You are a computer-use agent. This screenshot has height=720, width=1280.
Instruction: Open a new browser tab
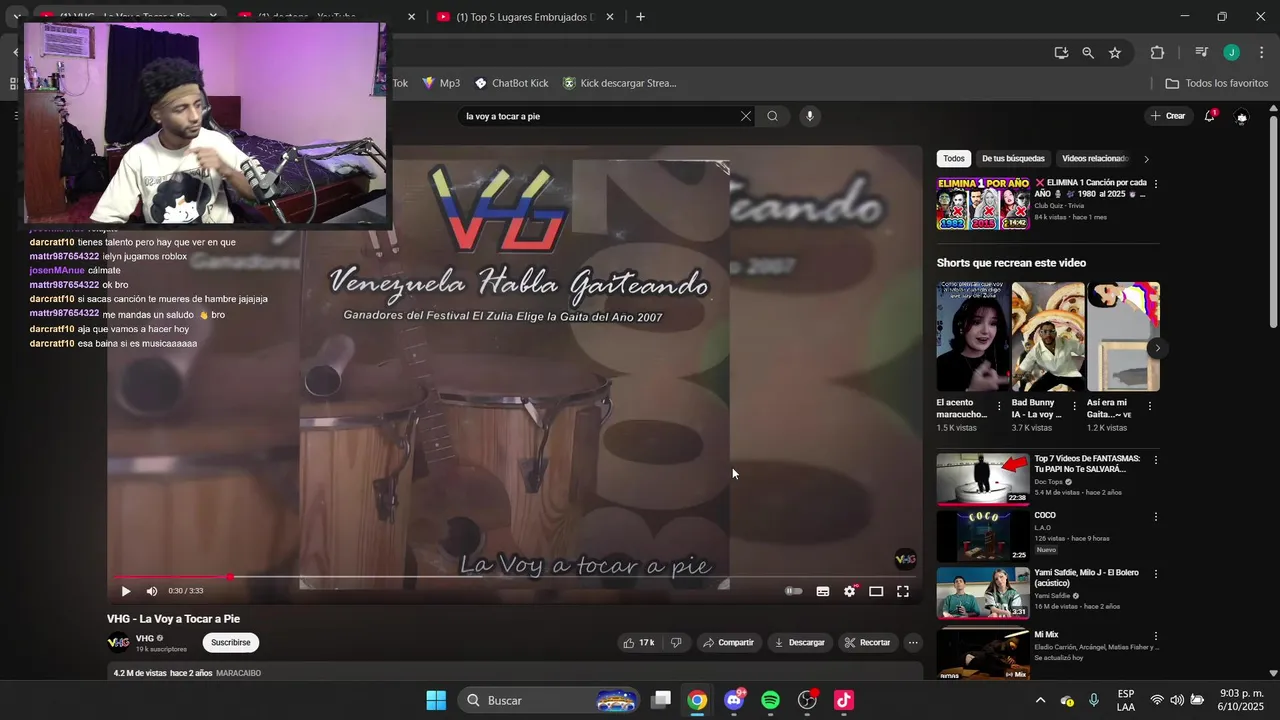[641, 17]
